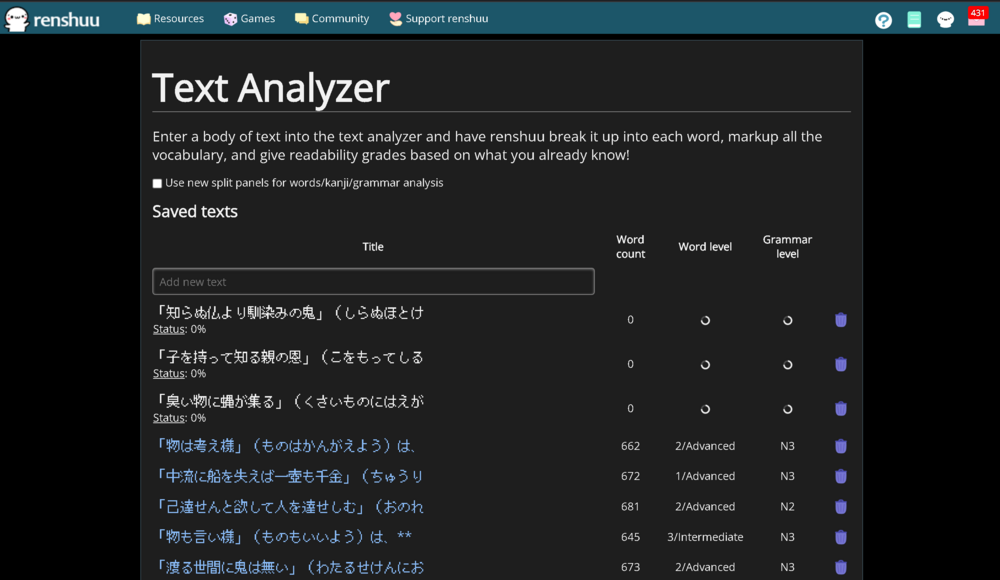Viewport: 1000px width, 580px height.
Task: Click Support renshuu in the navbar
Action: tap(438, 19)
